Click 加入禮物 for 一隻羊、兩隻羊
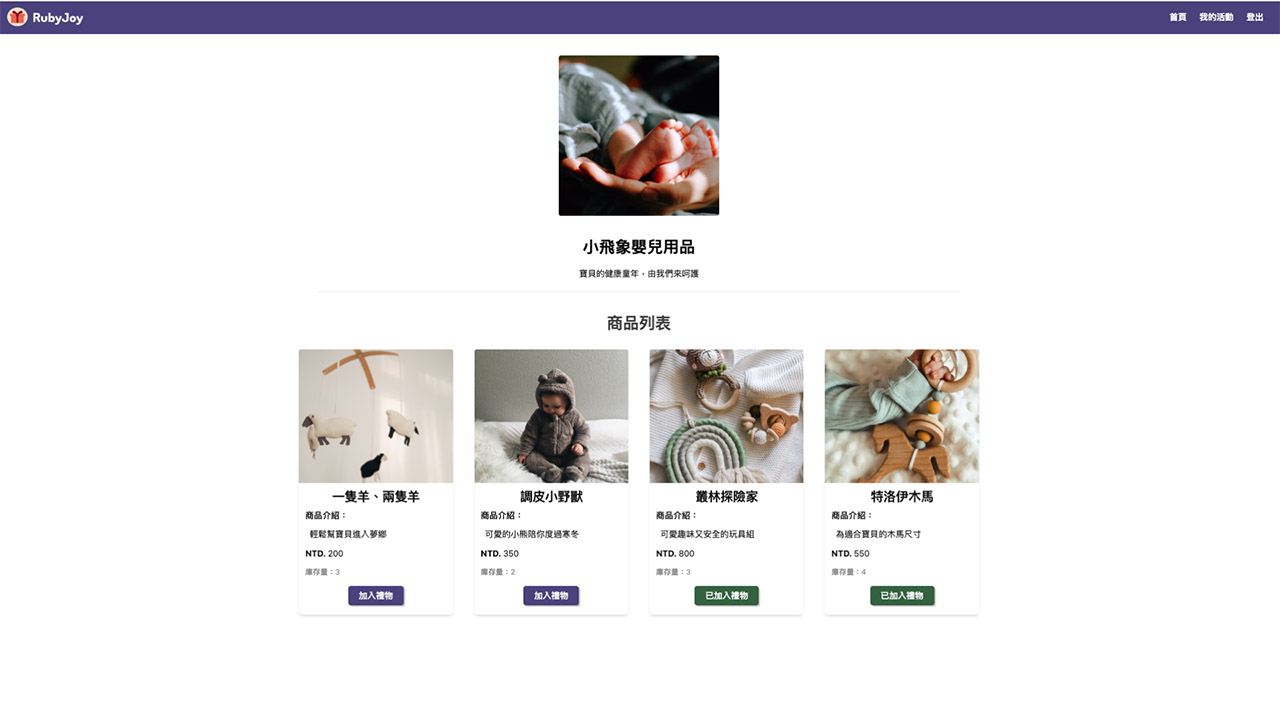 376,596
